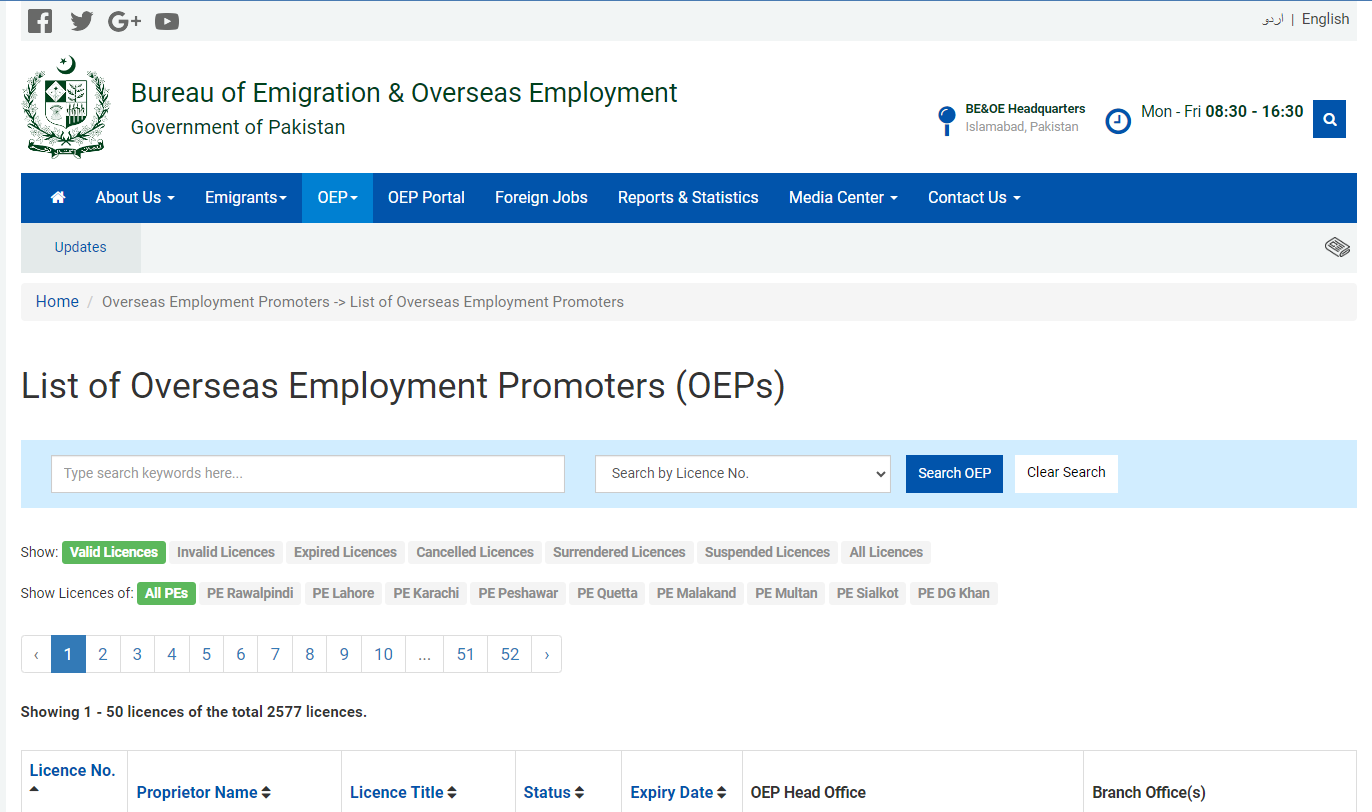Go to pagination page 51
1372x812 pixels.
(465, 655)
